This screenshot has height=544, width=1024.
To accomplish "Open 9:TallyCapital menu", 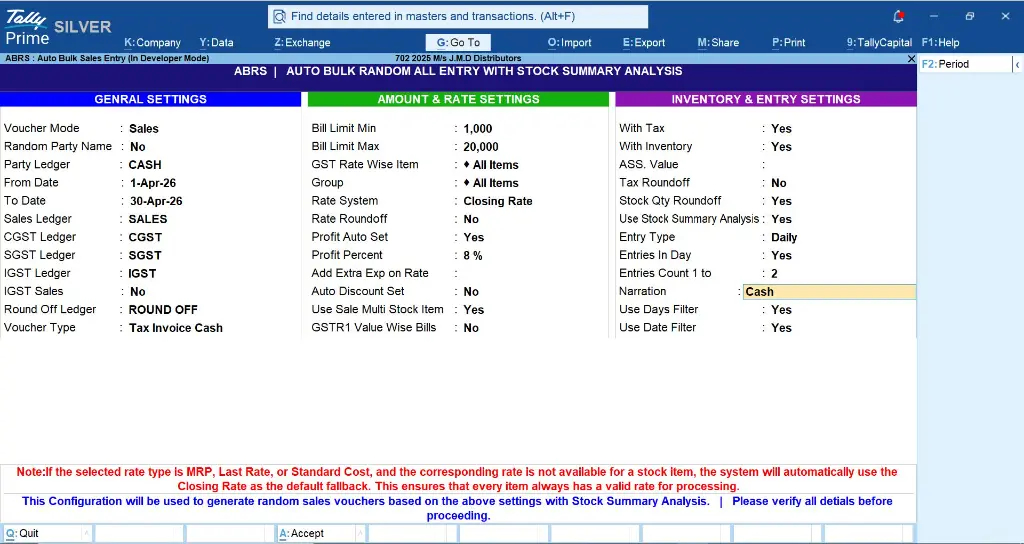I will pos(879,42).
